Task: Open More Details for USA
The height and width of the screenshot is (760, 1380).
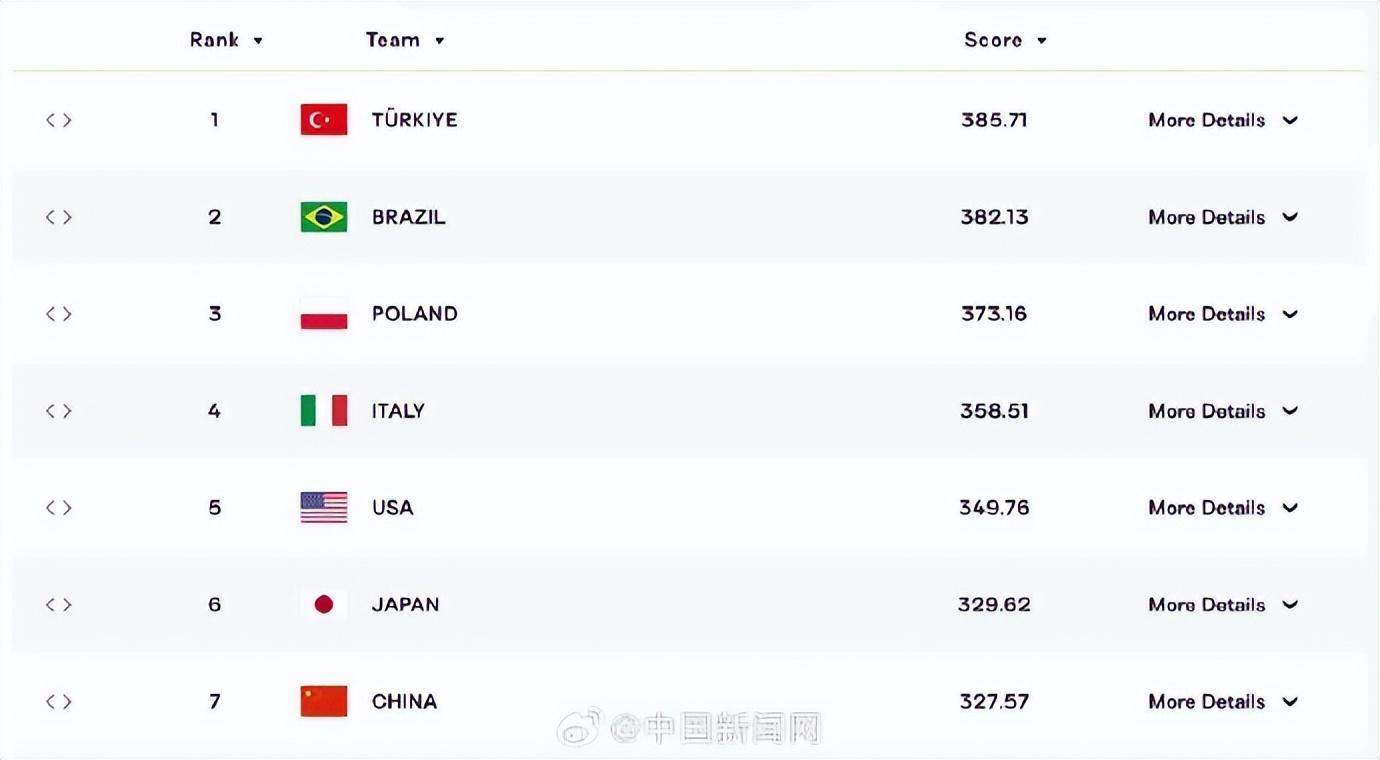Action: coord(1223,508)
